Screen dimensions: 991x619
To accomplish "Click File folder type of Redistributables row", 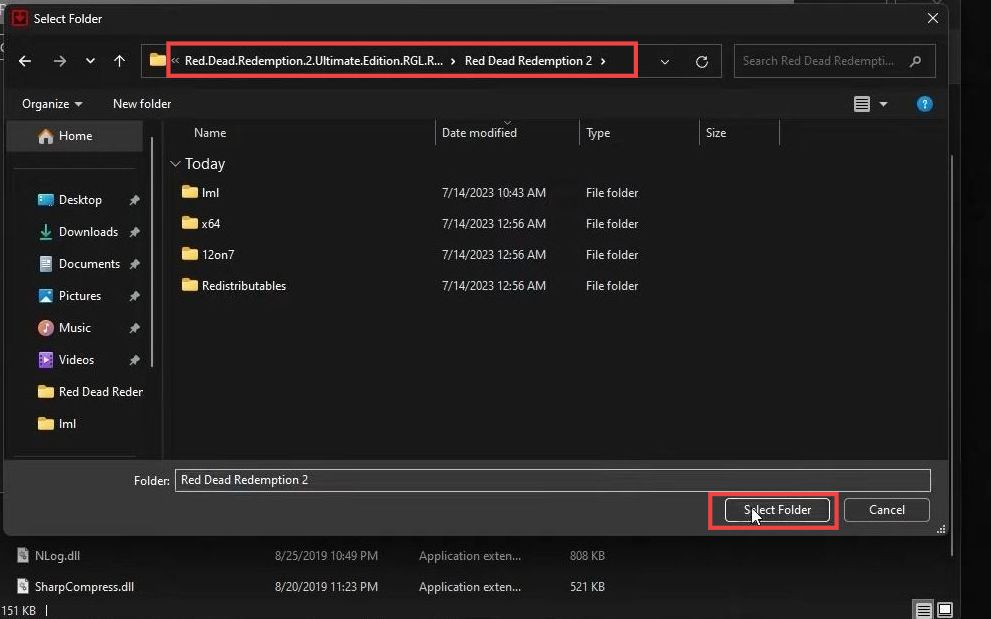I will (x=612, y=286).
